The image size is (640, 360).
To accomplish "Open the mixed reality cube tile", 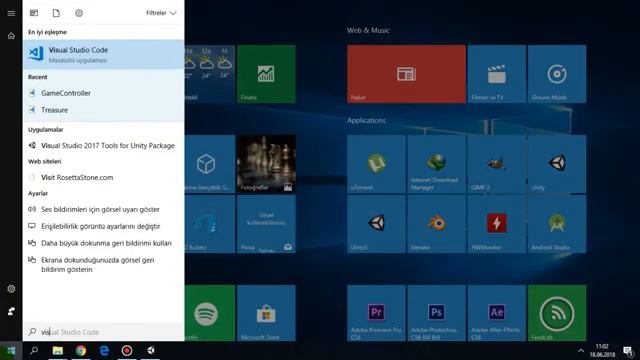I will click(210, 164).
